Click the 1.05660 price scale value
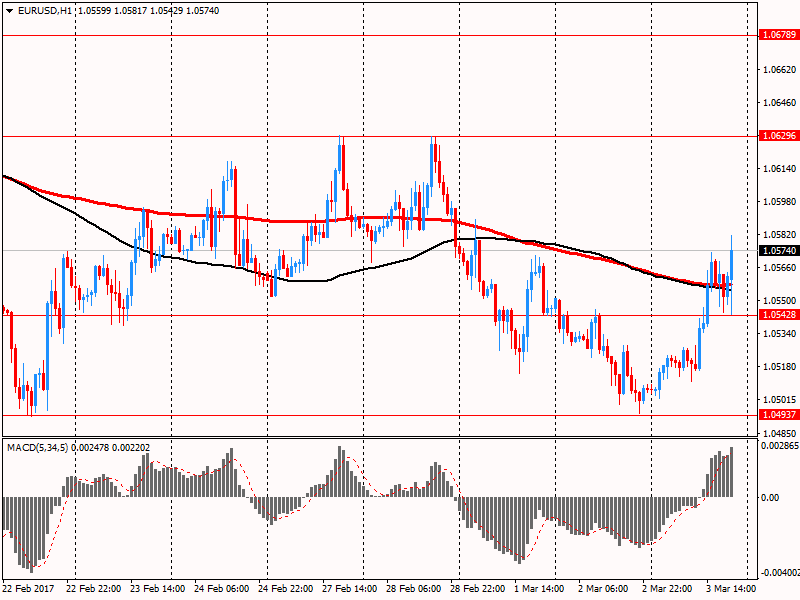800x600 pixels. pyautogui.click(x=780, y=268)
